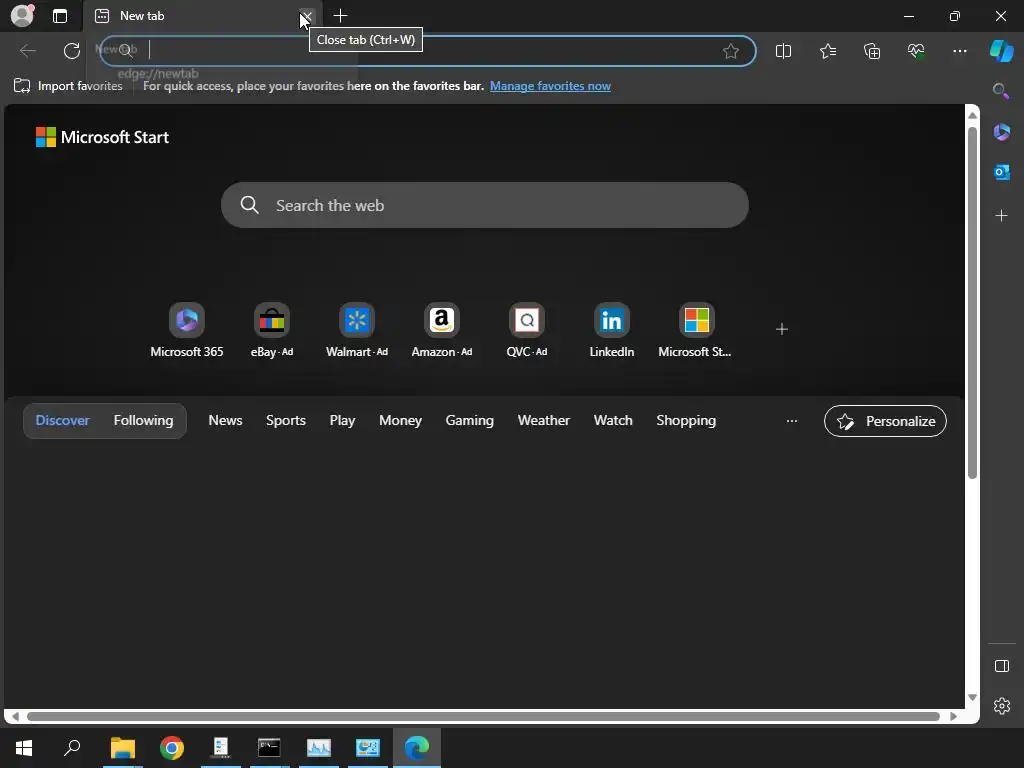Open the profile avatar menu
This screenshot has height=768, width=1024.
[x=22, y=15]
